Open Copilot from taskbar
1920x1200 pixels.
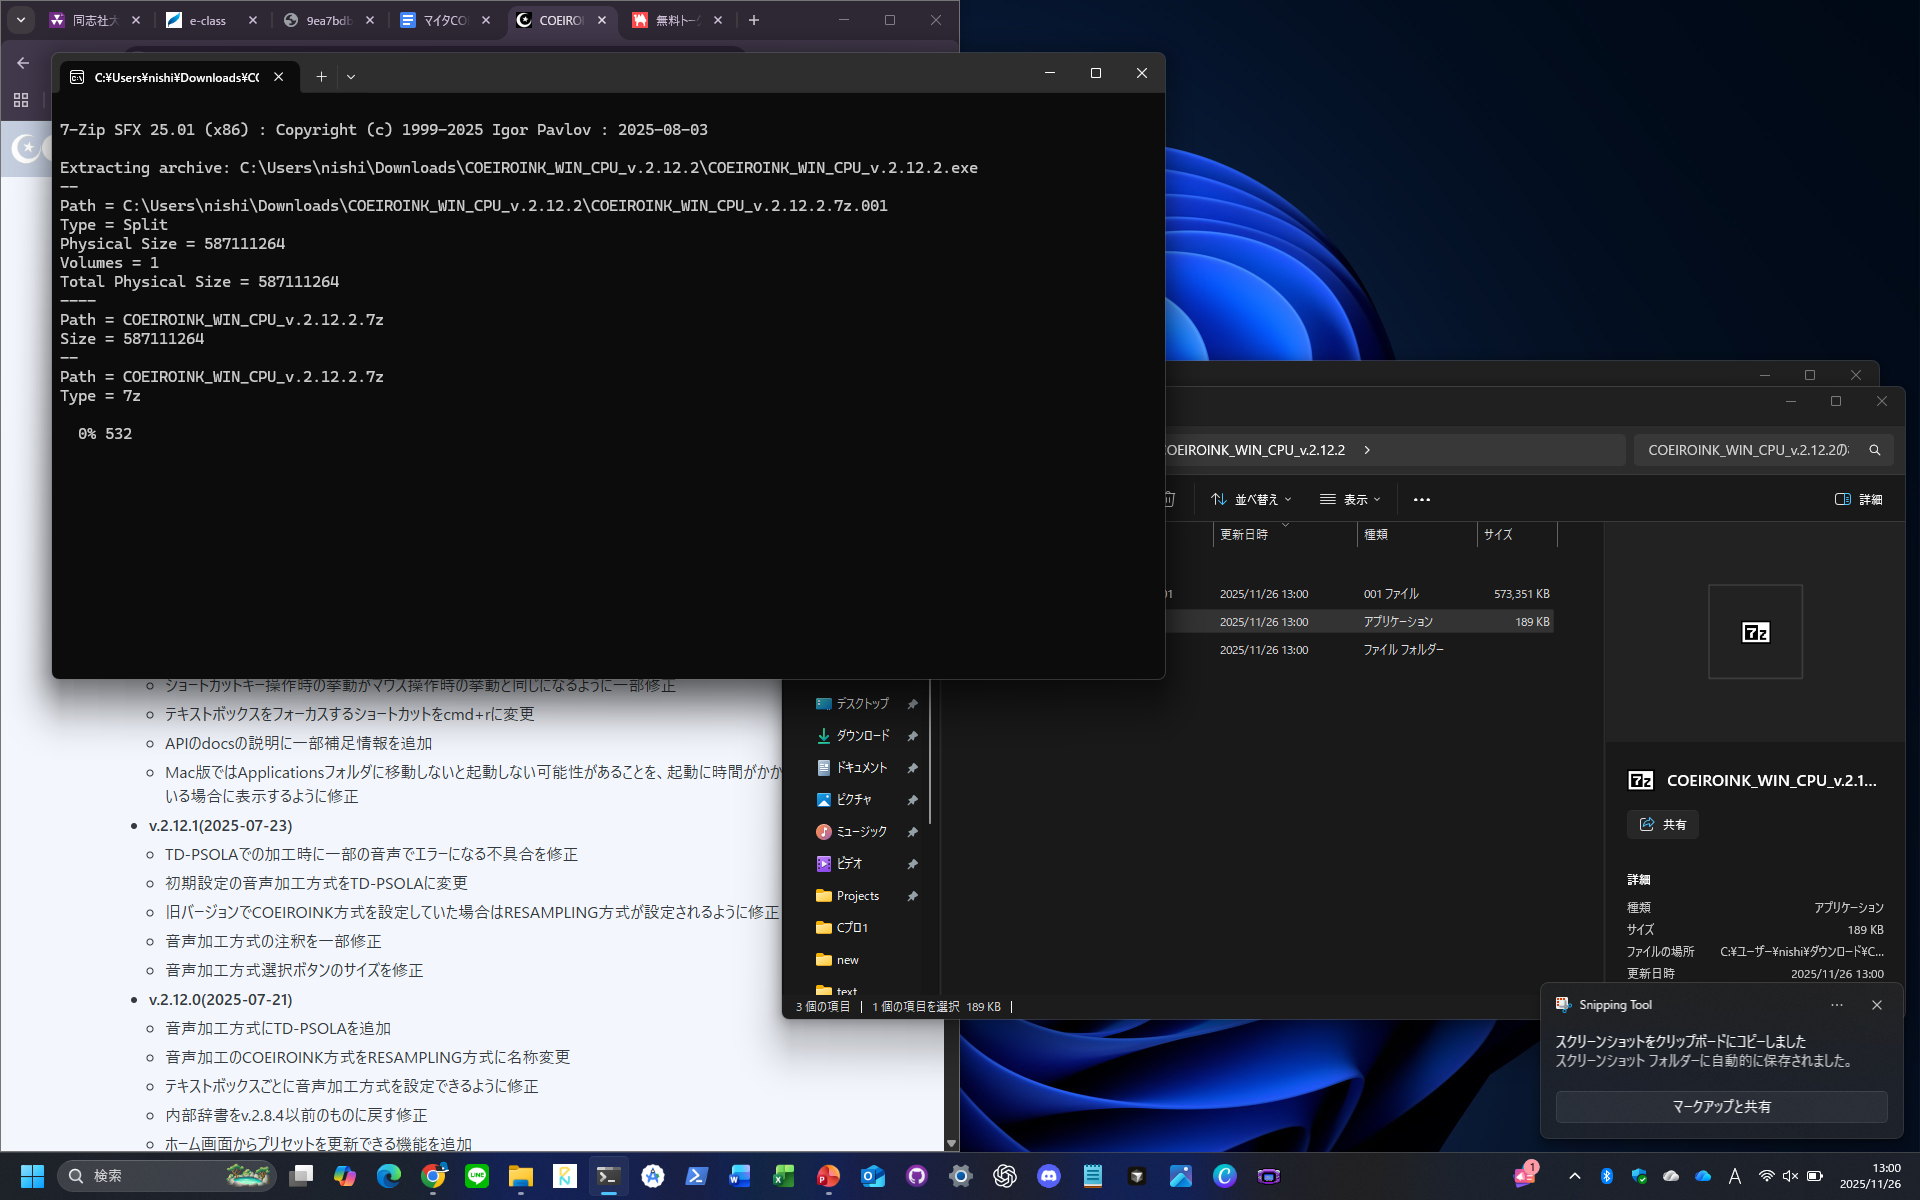pos(345,1176)
